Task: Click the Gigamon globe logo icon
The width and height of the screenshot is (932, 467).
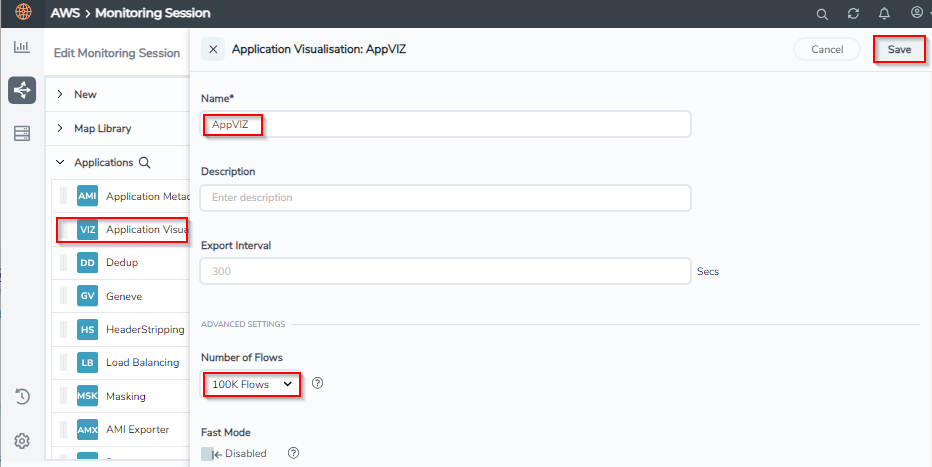Action: tap(23, 12)
